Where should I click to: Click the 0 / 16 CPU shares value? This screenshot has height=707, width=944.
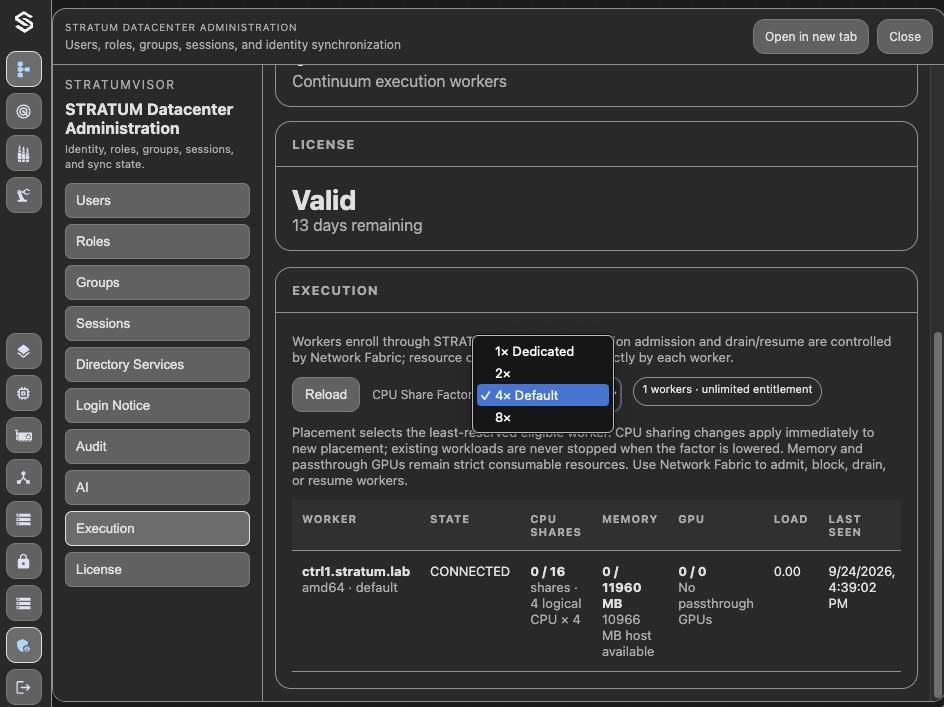(547, 572)
